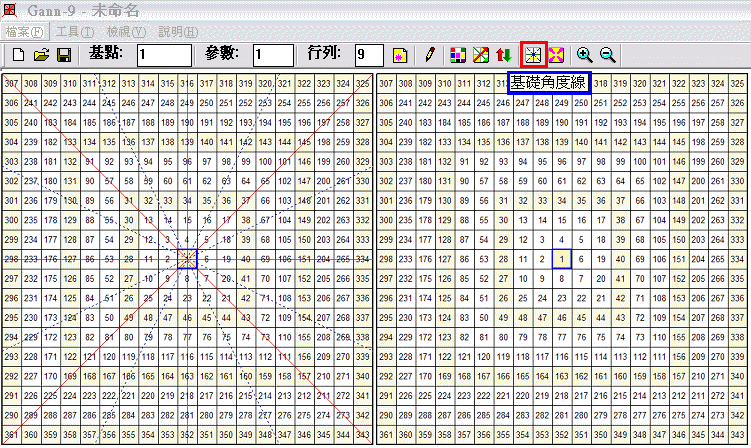This screenshot has width=751, height=448.
Task: Click cell 200 in the right grid
Action: [698, 181]
